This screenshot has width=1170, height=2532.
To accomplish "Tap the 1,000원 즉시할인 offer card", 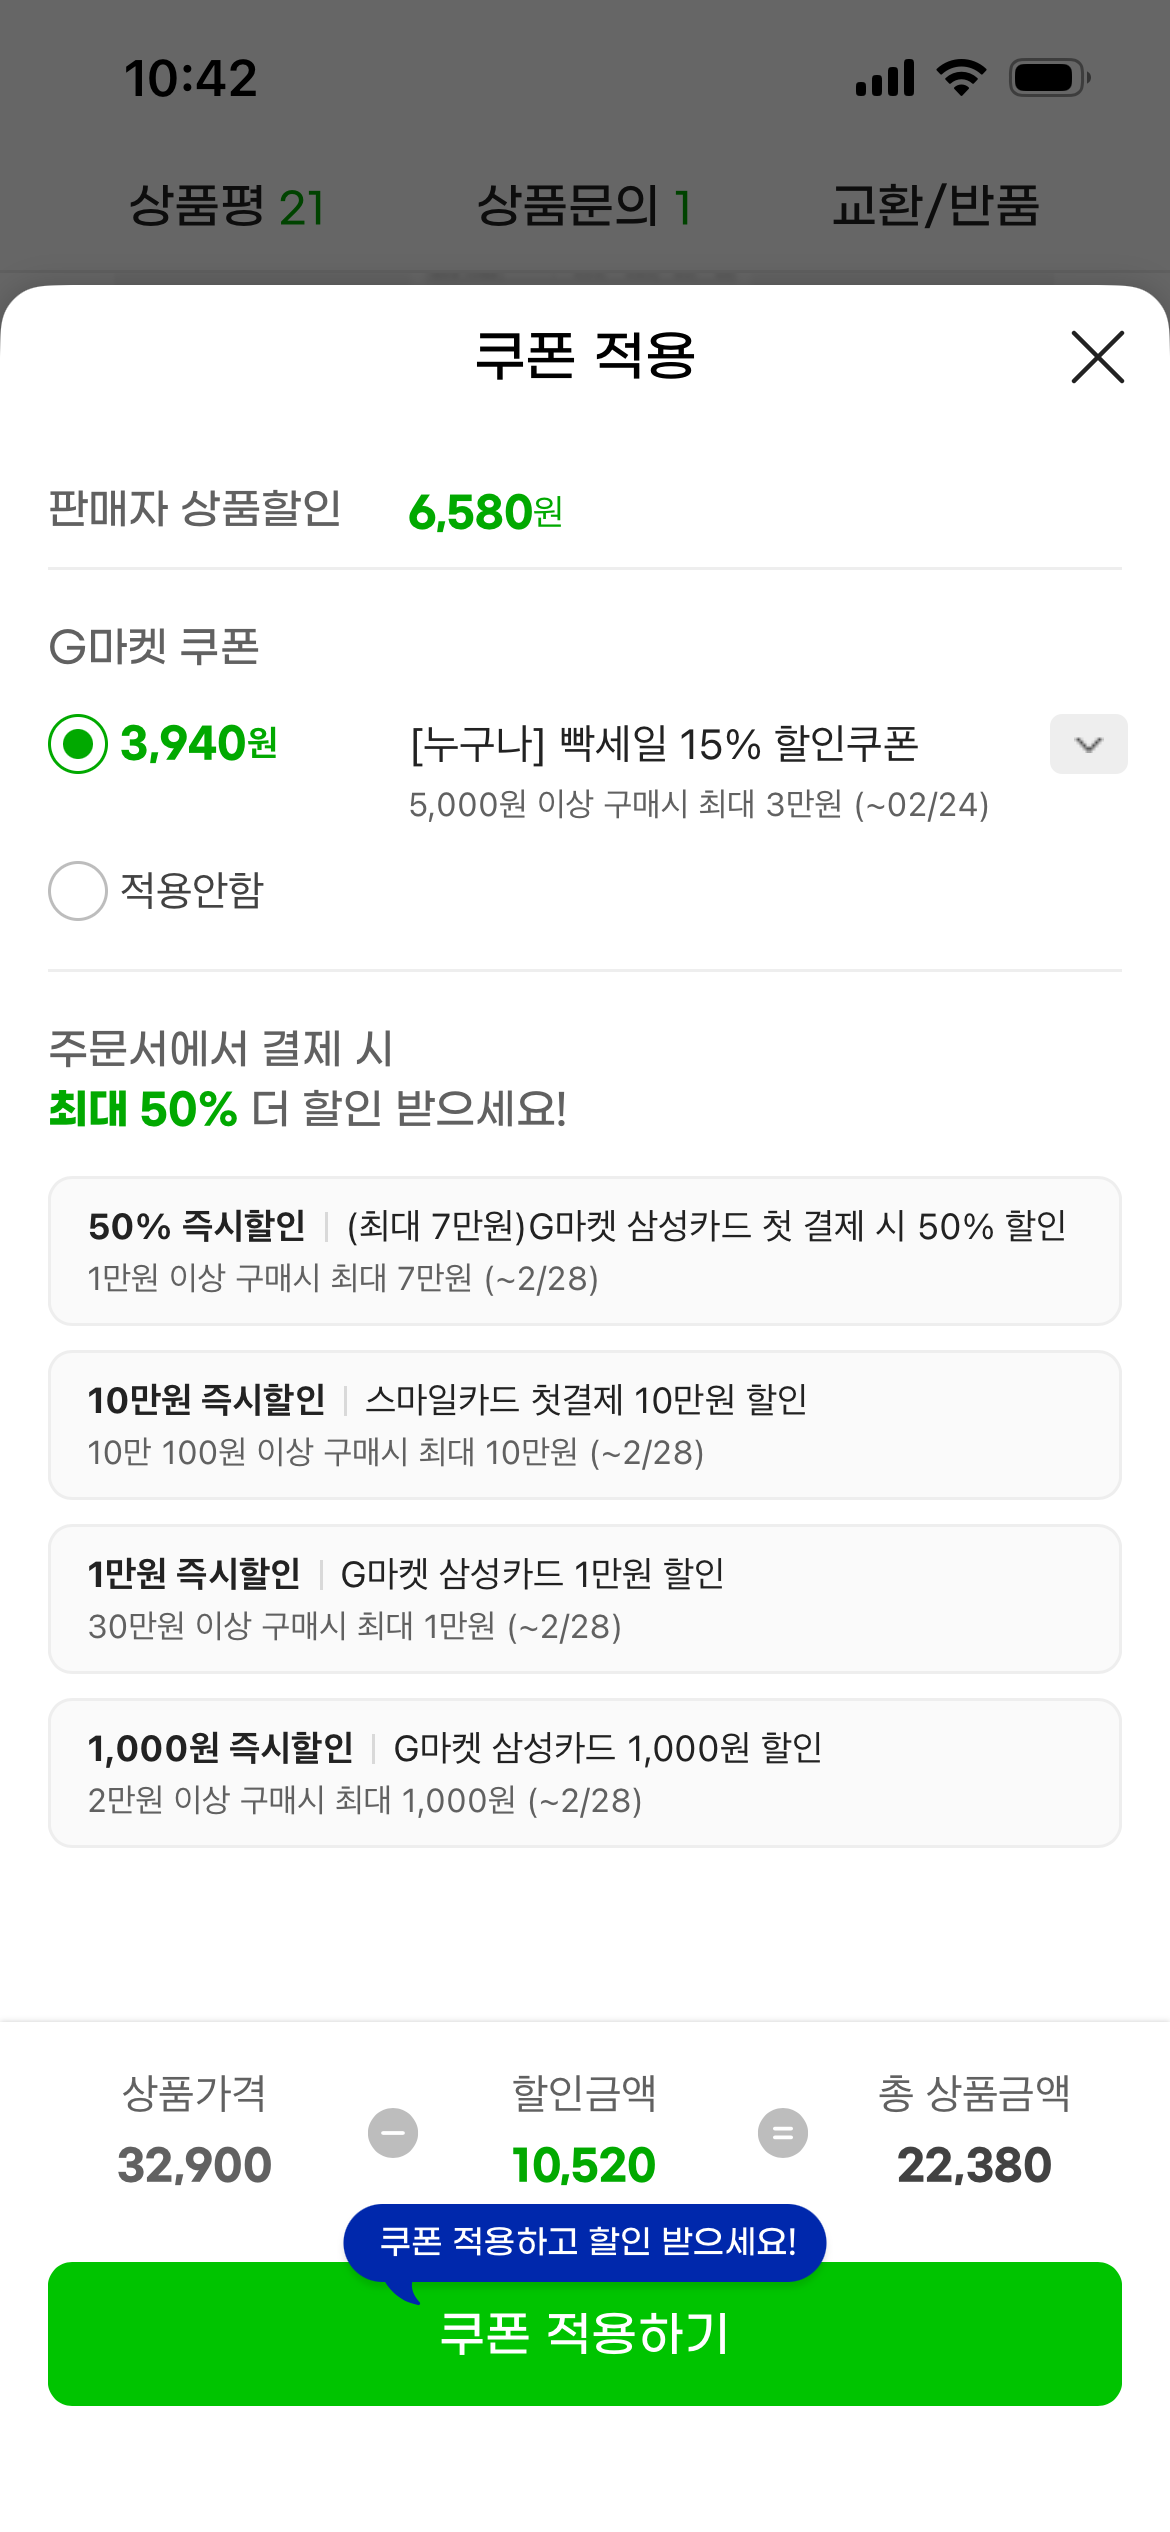I will click(584, 1773).
